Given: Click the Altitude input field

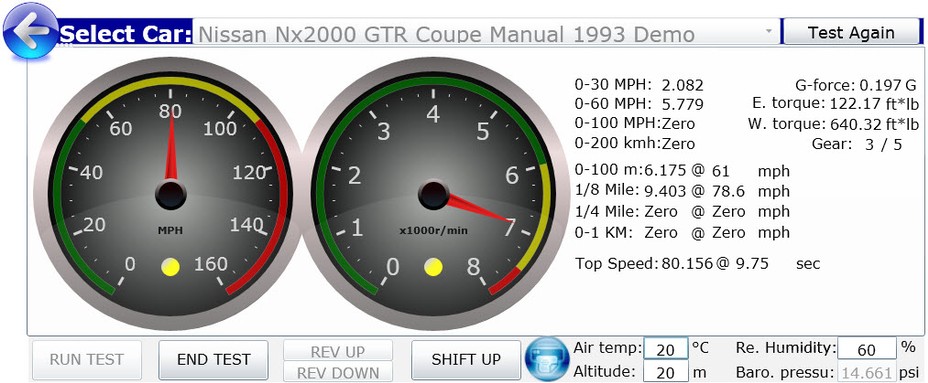Looking at the screenshot, I should (666, 372).
